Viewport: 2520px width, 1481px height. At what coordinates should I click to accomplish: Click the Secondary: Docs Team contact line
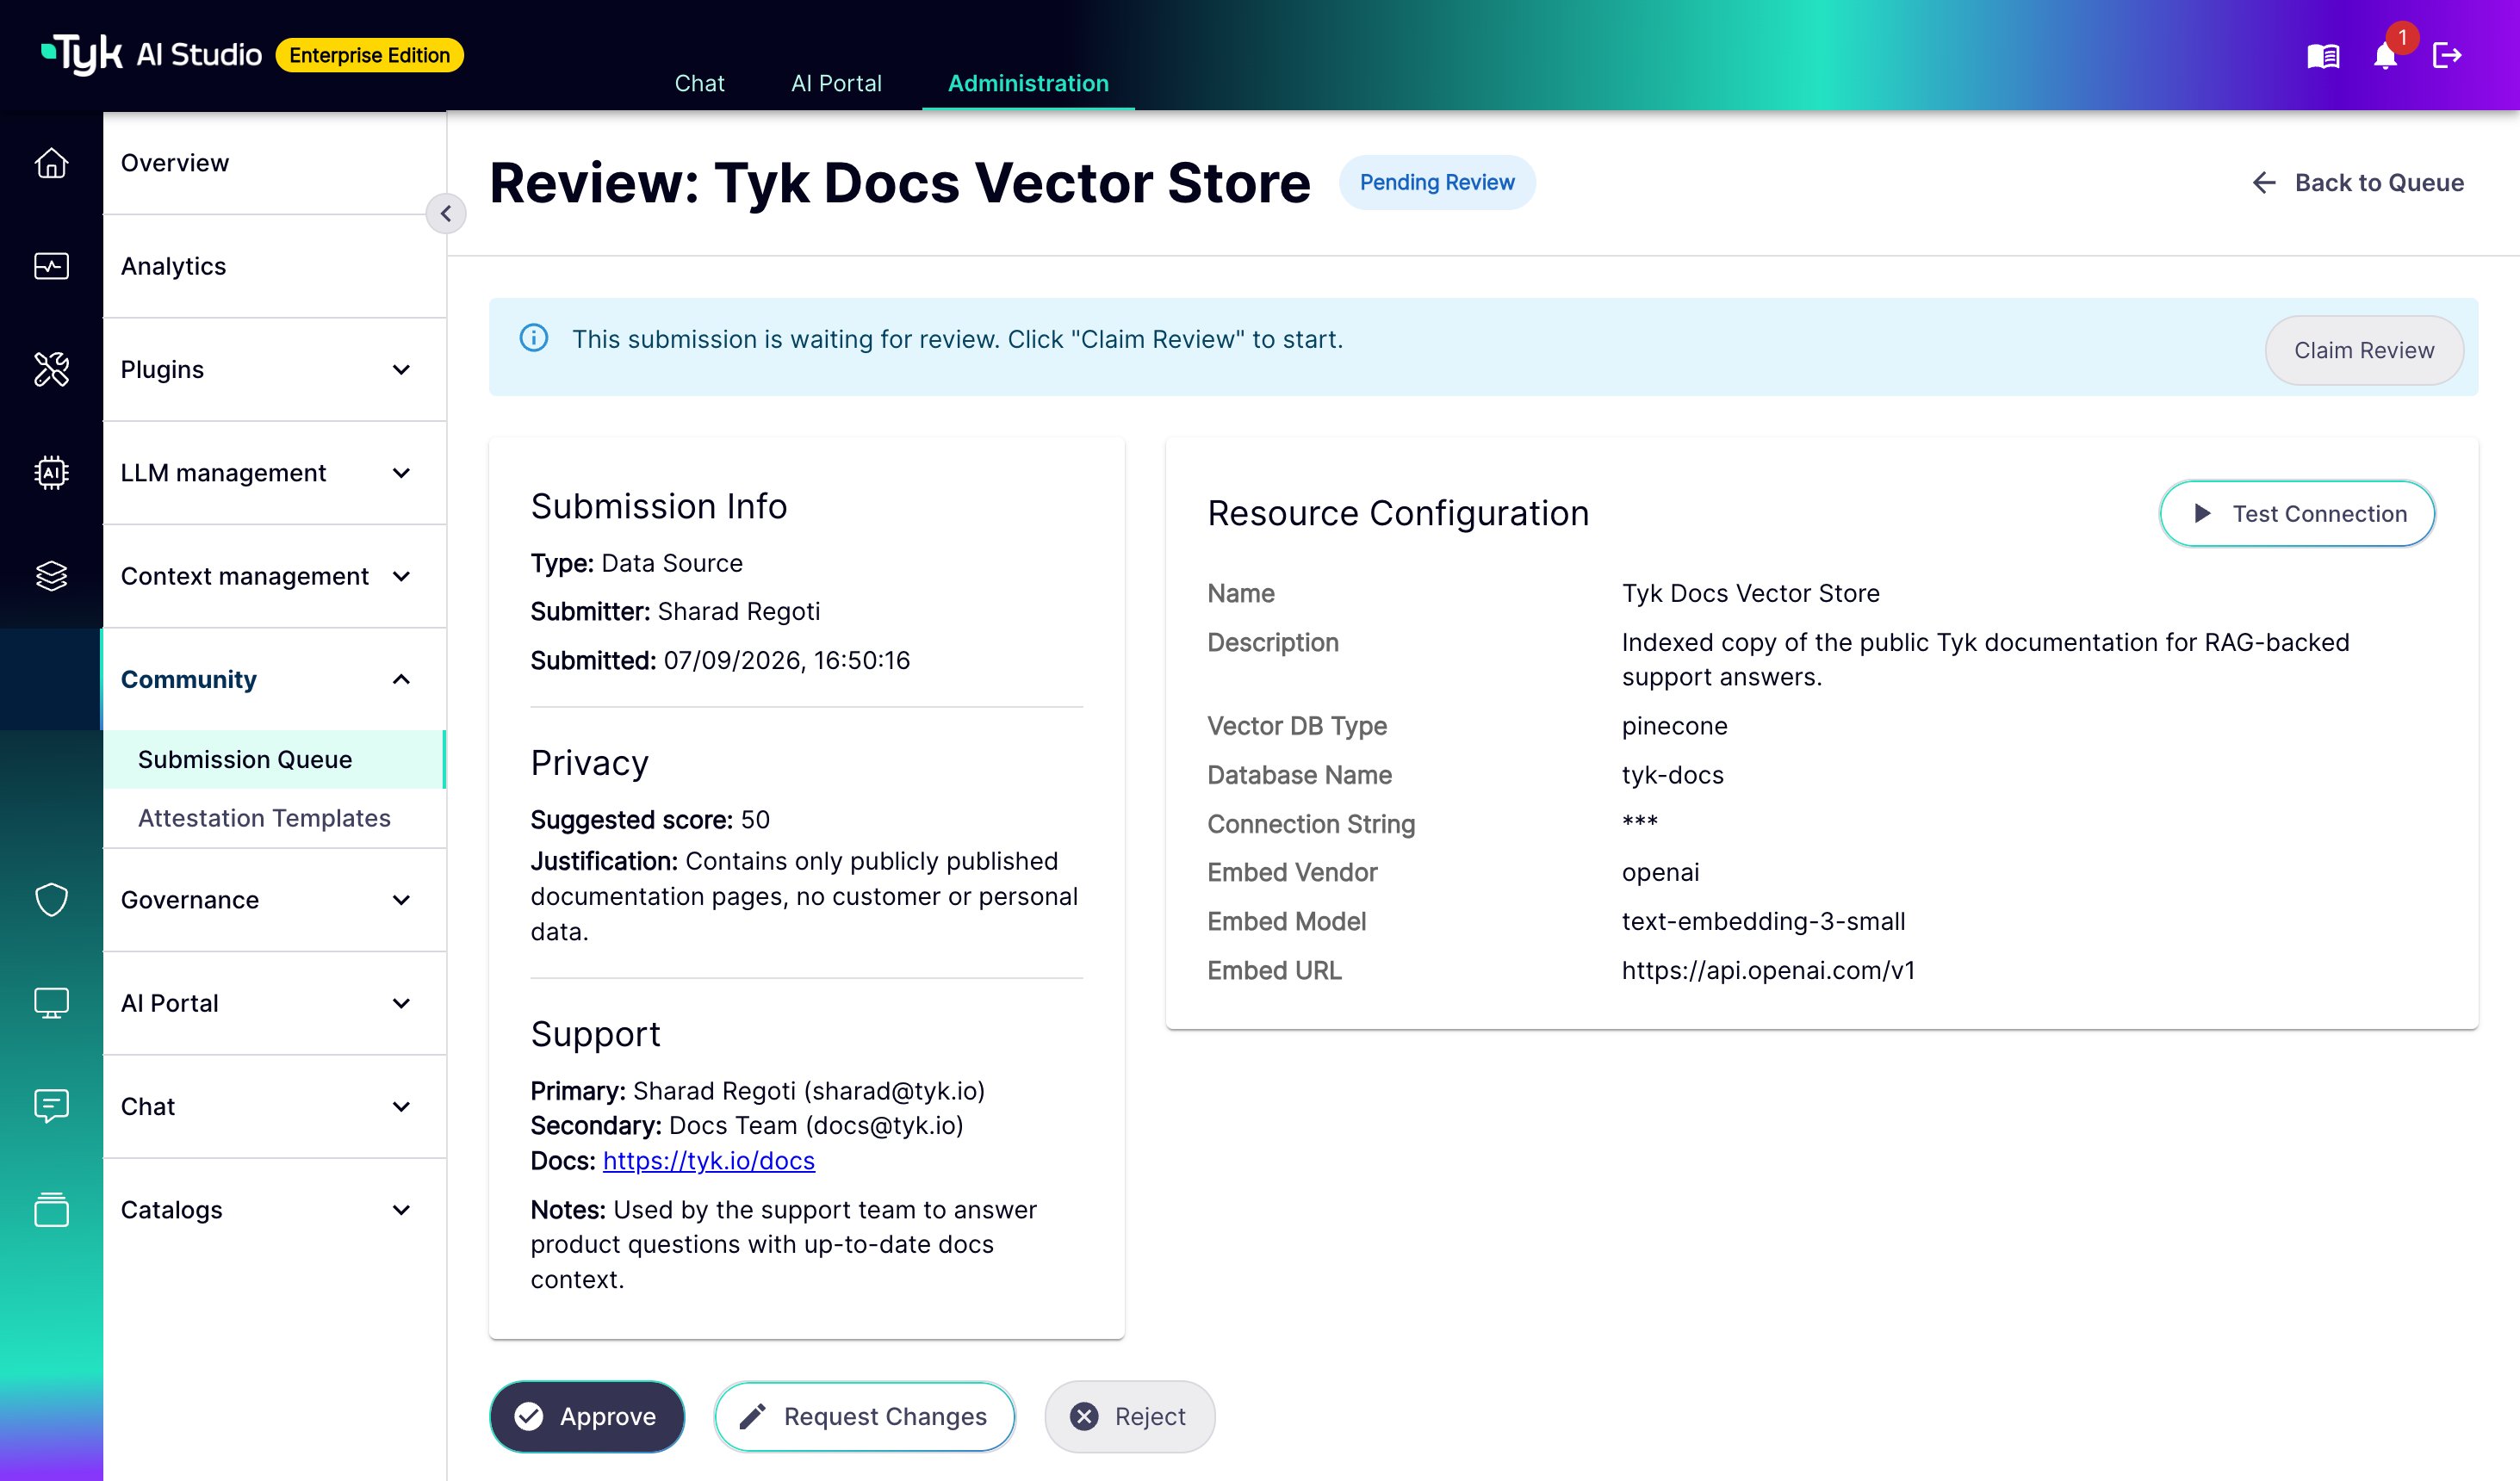point(747,1125)
